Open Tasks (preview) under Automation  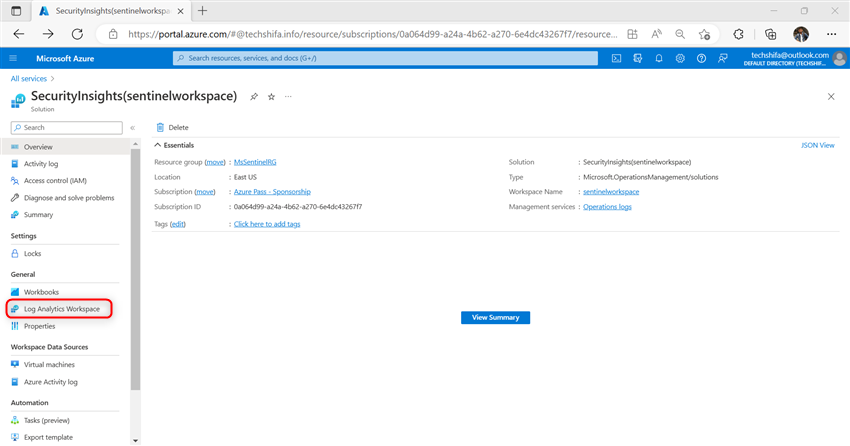click(65, 421)
